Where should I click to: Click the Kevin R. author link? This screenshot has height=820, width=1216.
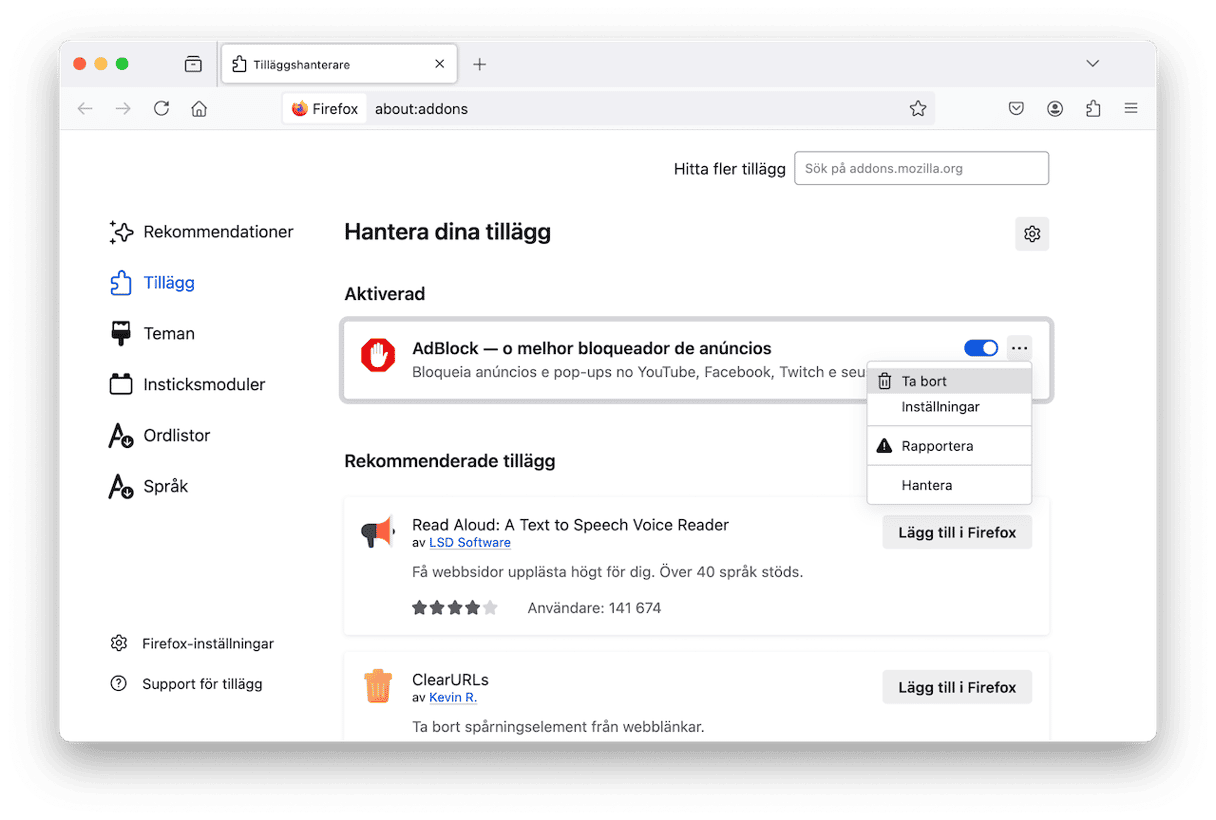pos(453,698)
